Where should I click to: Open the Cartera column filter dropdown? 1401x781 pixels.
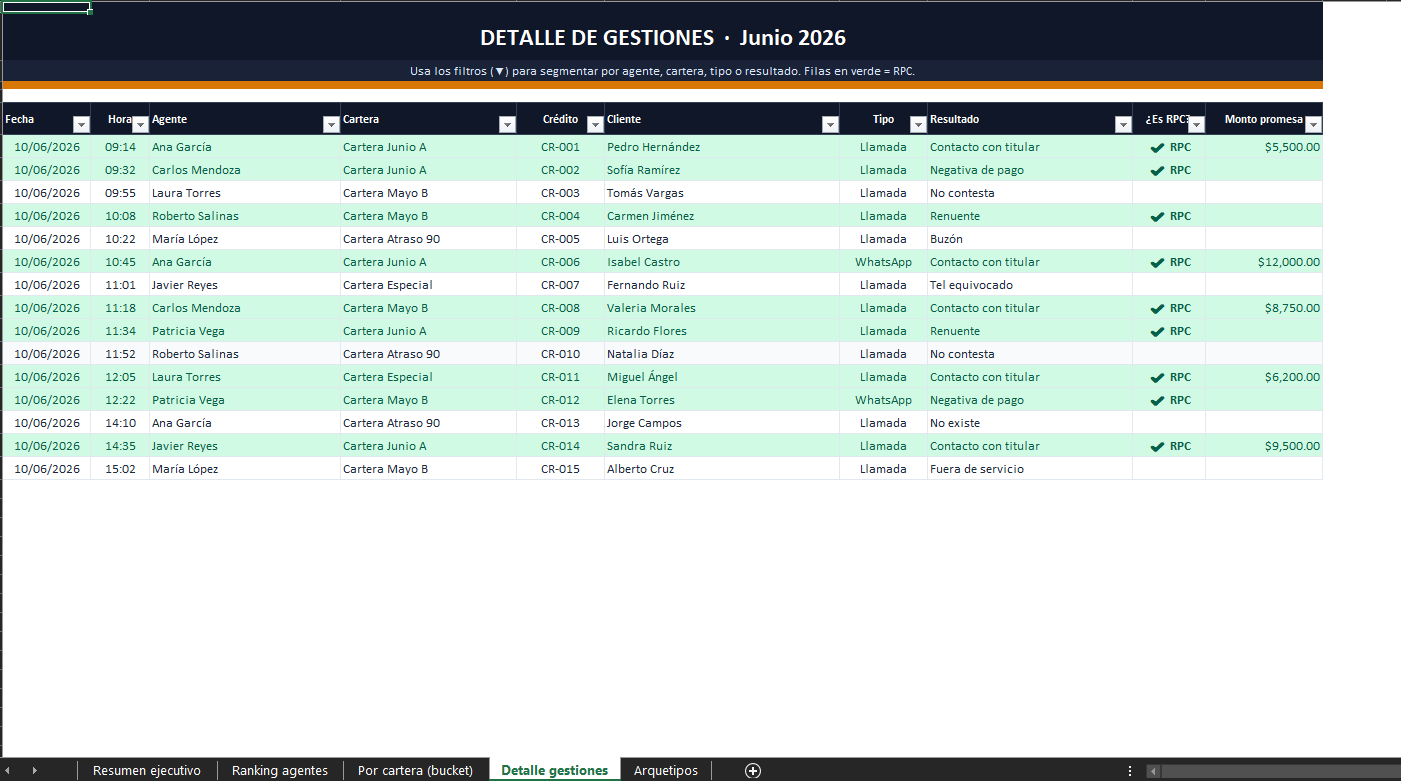tap(507, 125)
